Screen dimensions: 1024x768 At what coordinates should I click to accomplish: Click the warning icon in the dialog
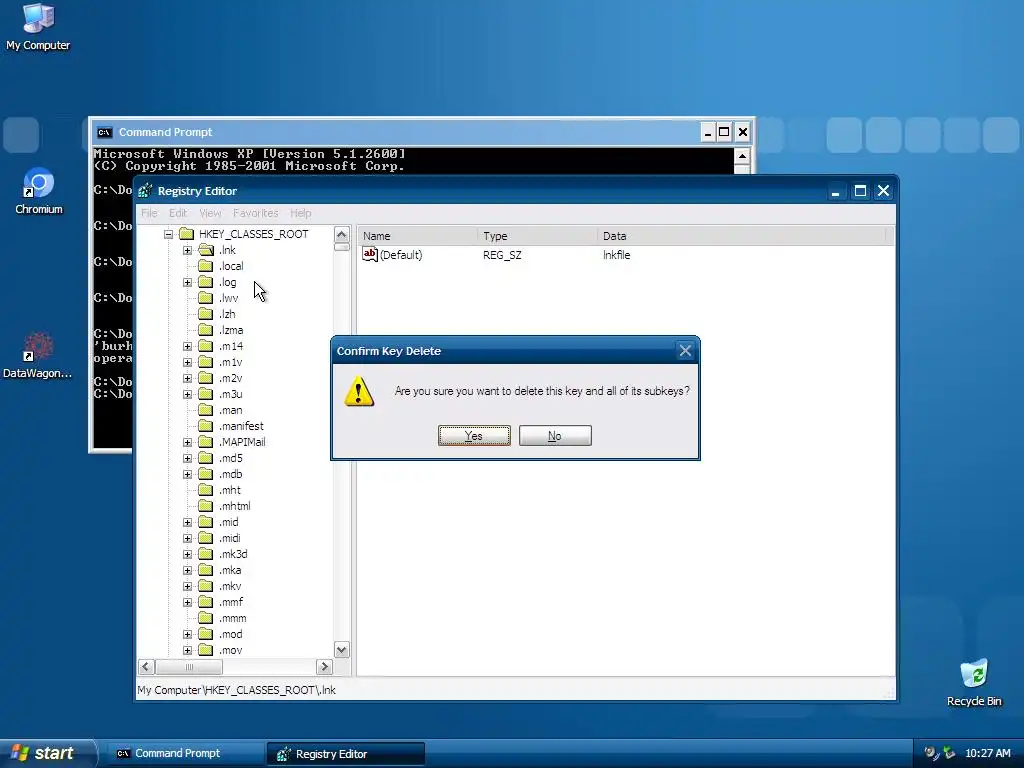point(359,391)
